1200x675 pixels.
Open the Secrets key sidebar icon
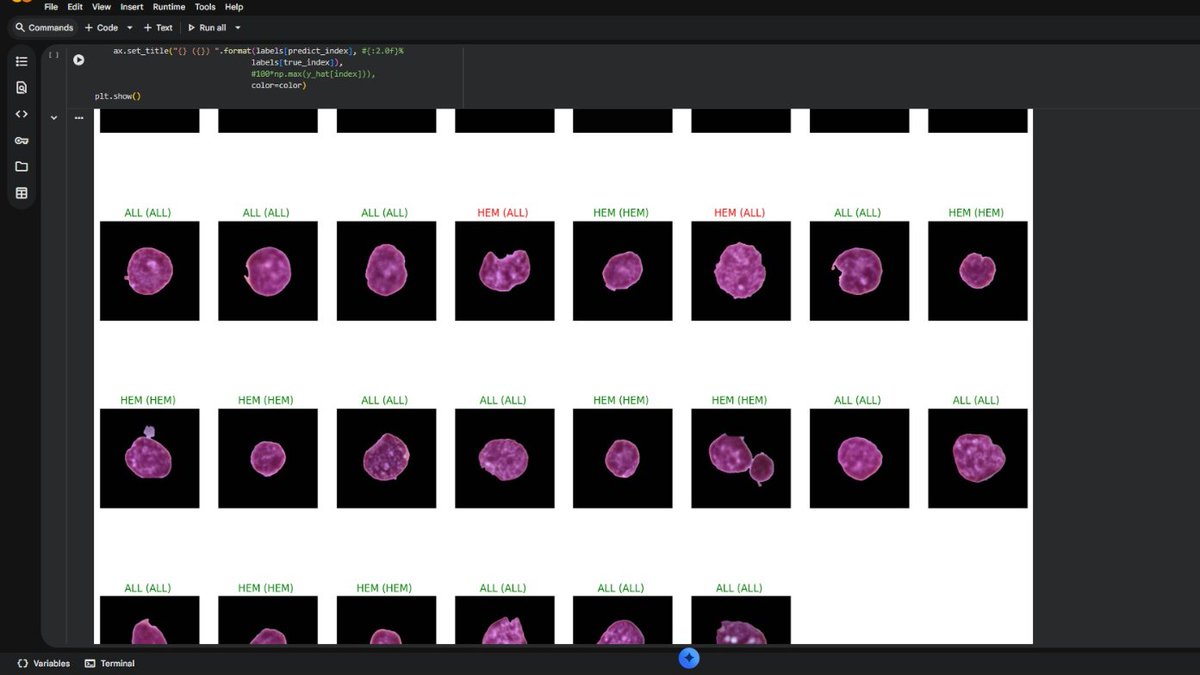21,140
